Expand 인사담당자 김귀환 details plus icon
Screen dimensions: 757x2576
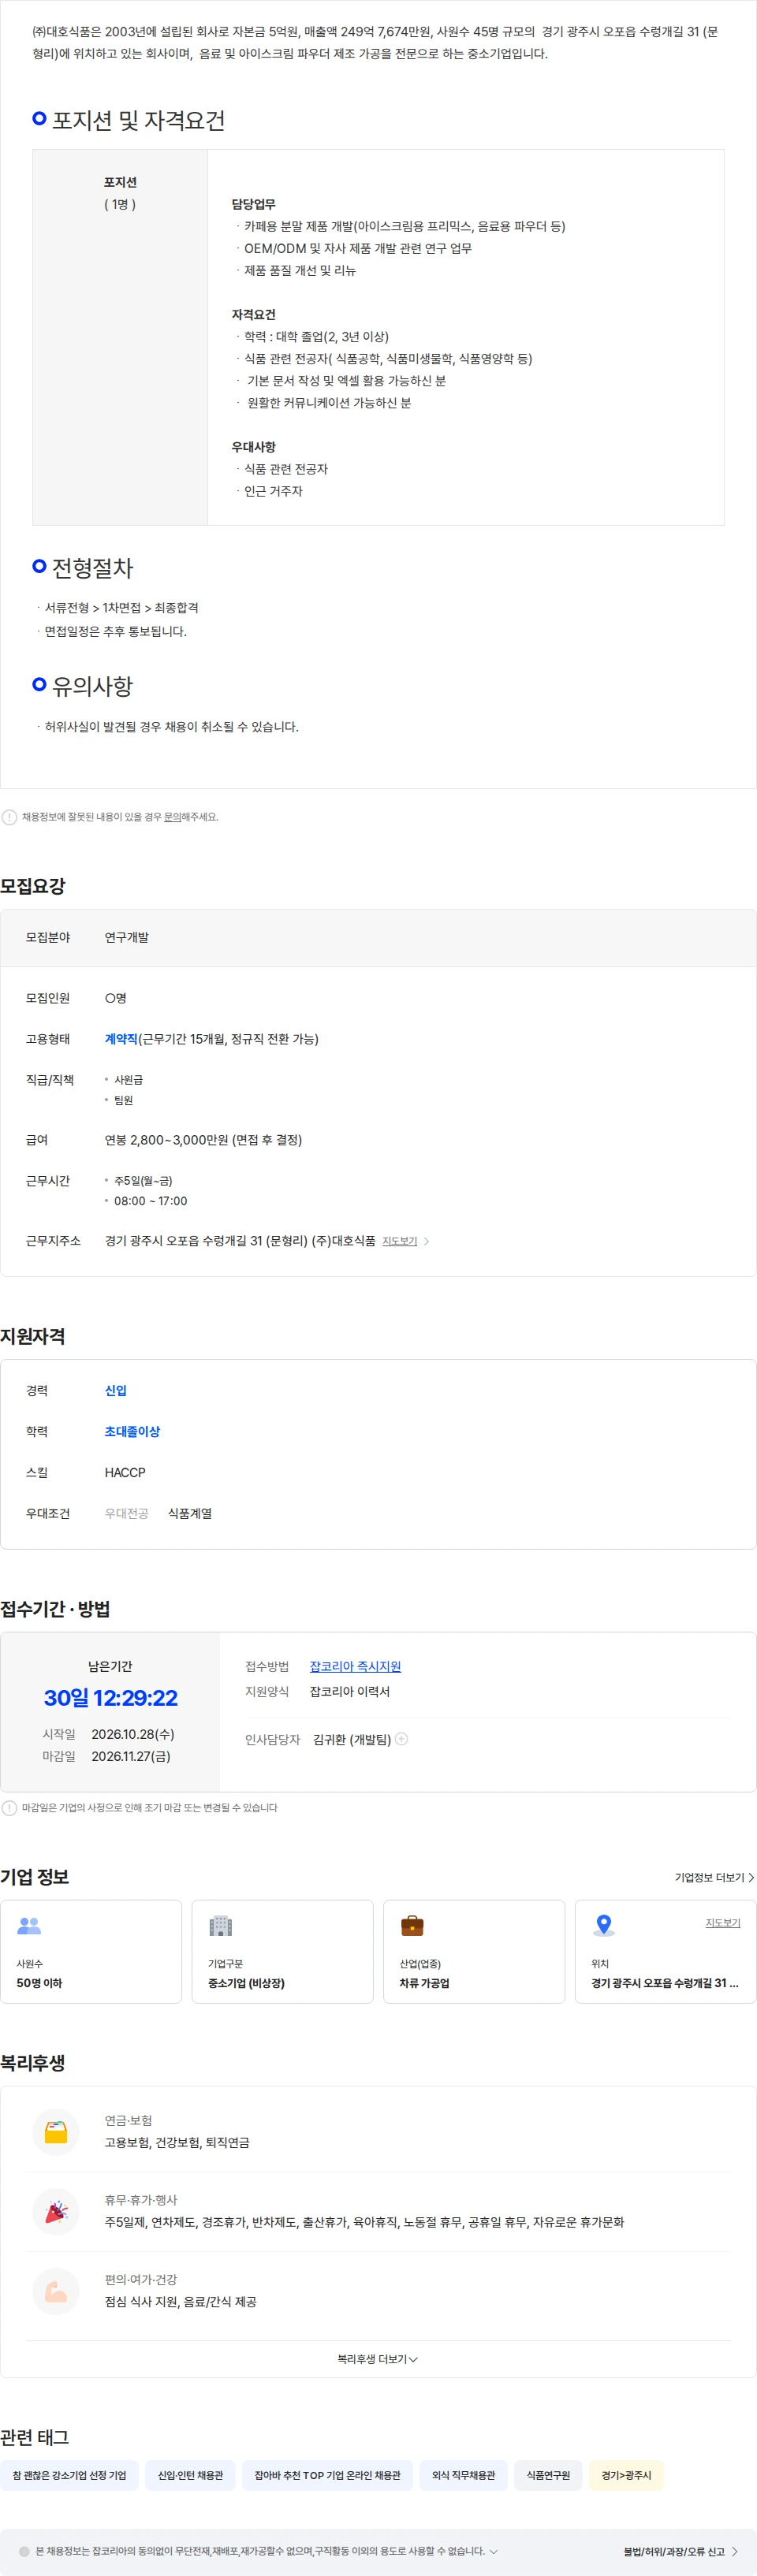[x=401, y=1739]
